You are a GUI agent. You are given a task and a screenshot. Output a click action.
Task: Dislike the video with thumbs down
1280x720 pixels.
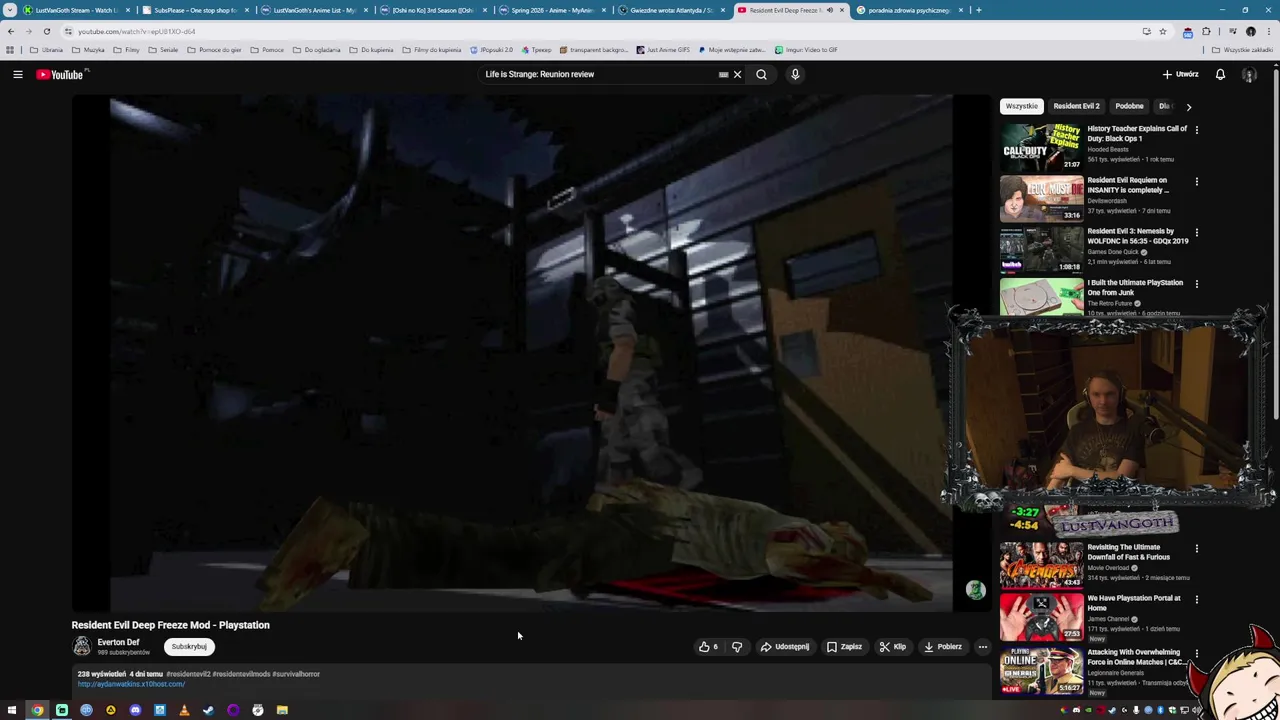[737, 647]
